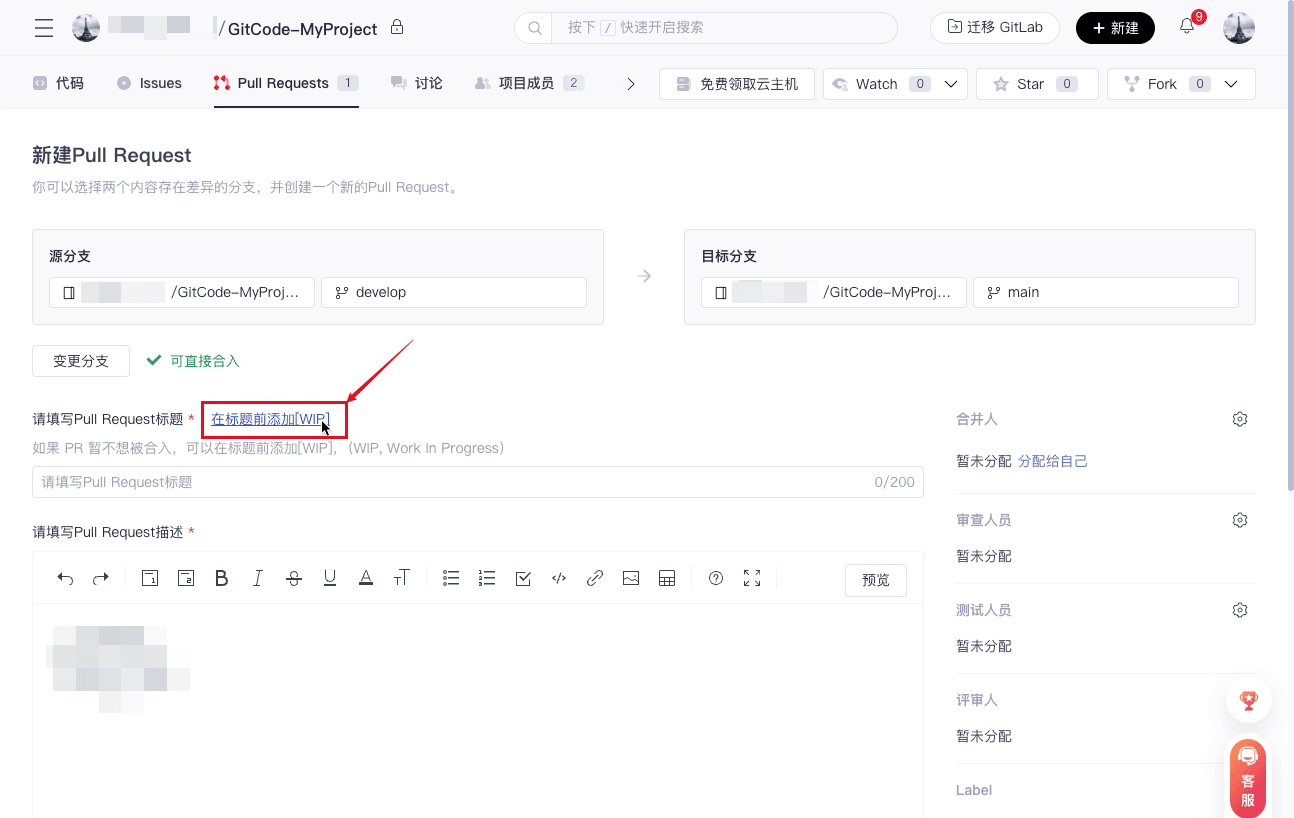Open the 讨论 tab
Screen dimensions: 1294x818
[417, 83]
